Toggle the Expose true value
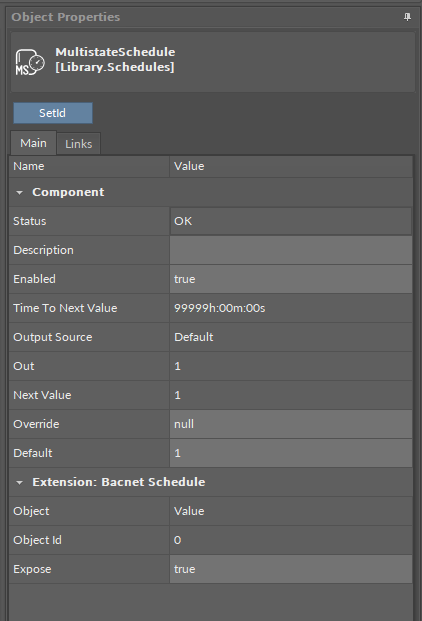This screenshot has width=422, height=621. tap(291, 569)
